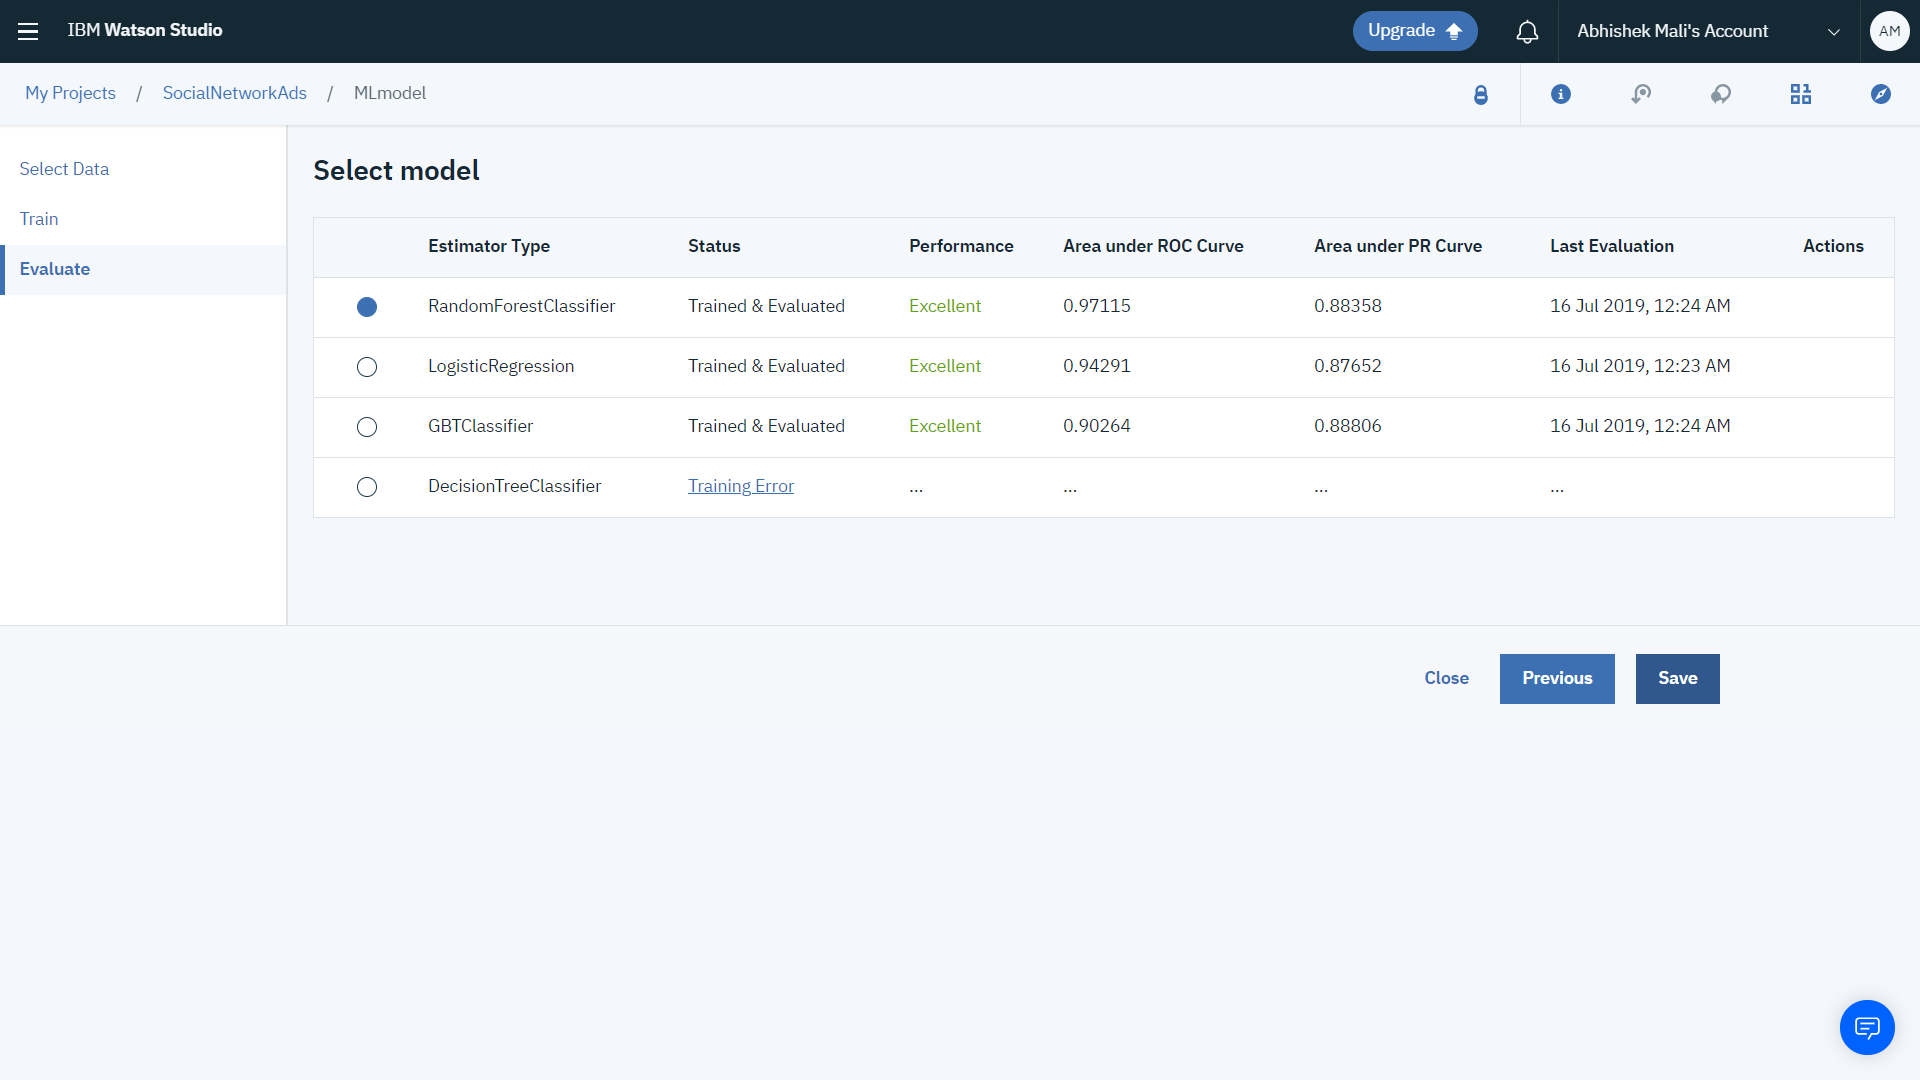
Task: Go to the Train step
Action: (x=39, y=219)
